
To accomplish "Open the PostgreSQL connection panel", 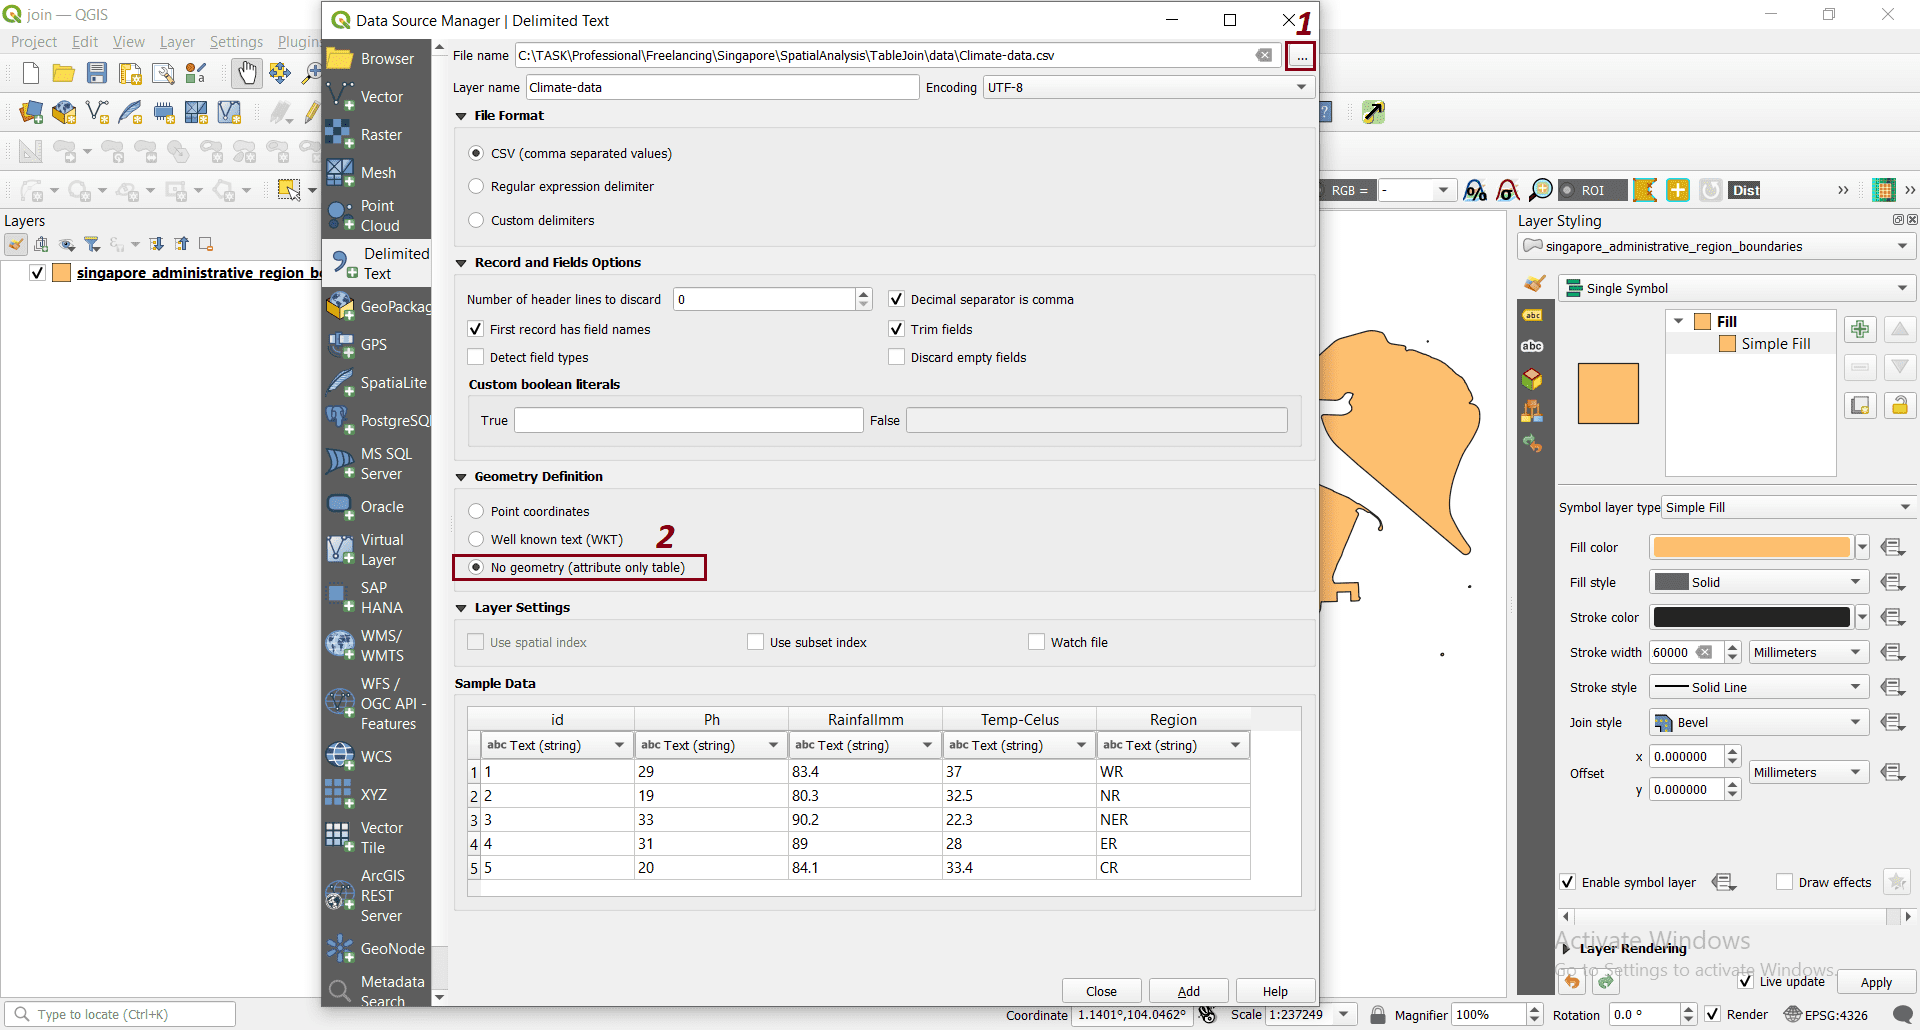I will point(380,419).
